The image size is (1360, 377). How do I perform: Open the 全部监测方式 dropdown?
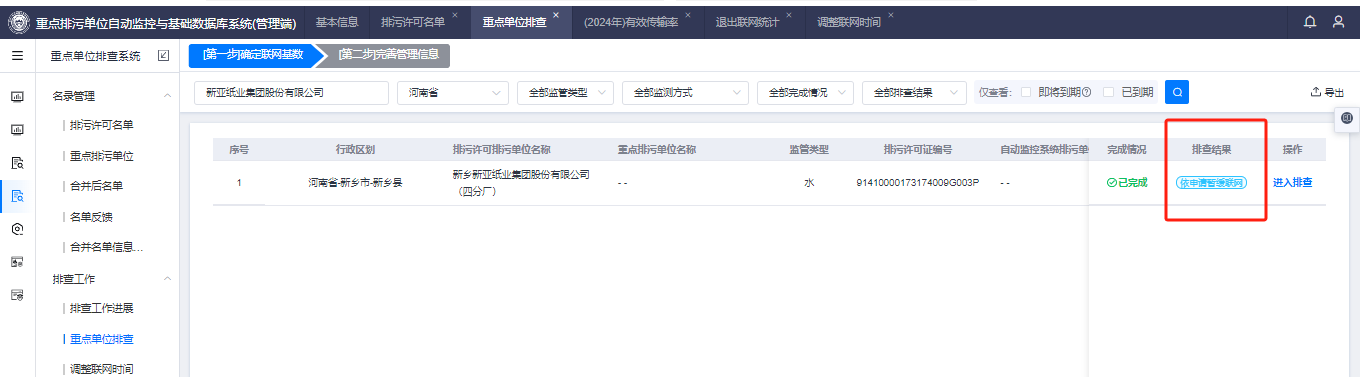[685, 92]
